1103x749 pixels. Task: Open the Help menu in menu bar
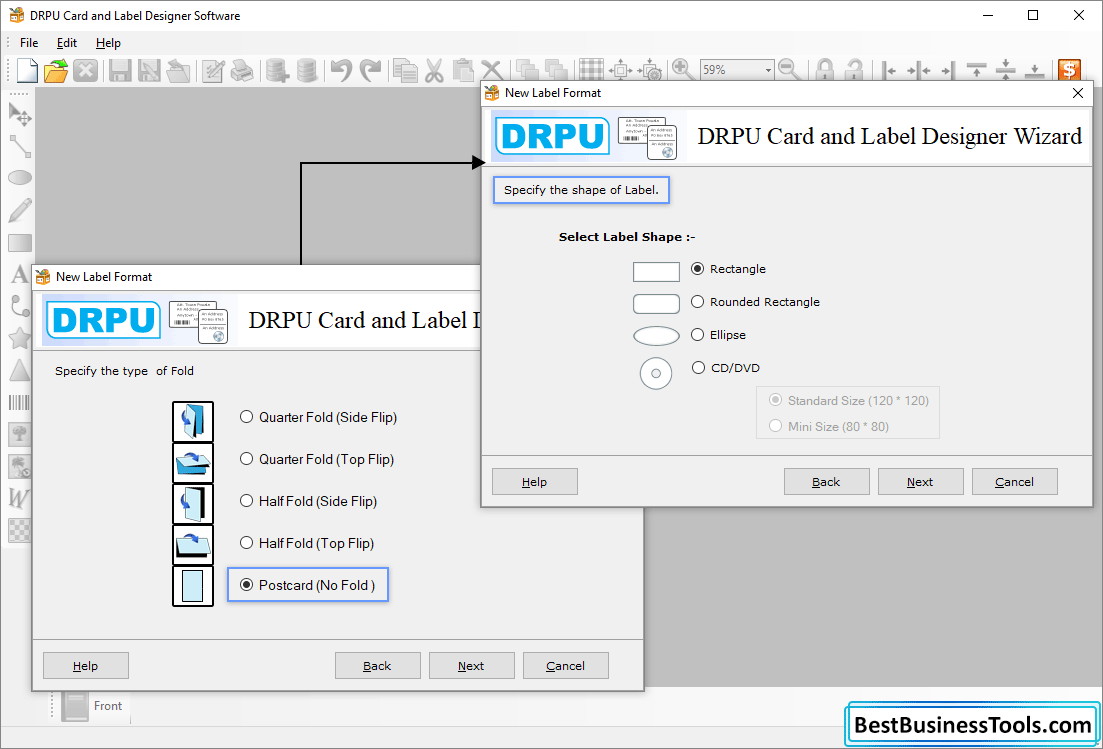pos(108,43)
